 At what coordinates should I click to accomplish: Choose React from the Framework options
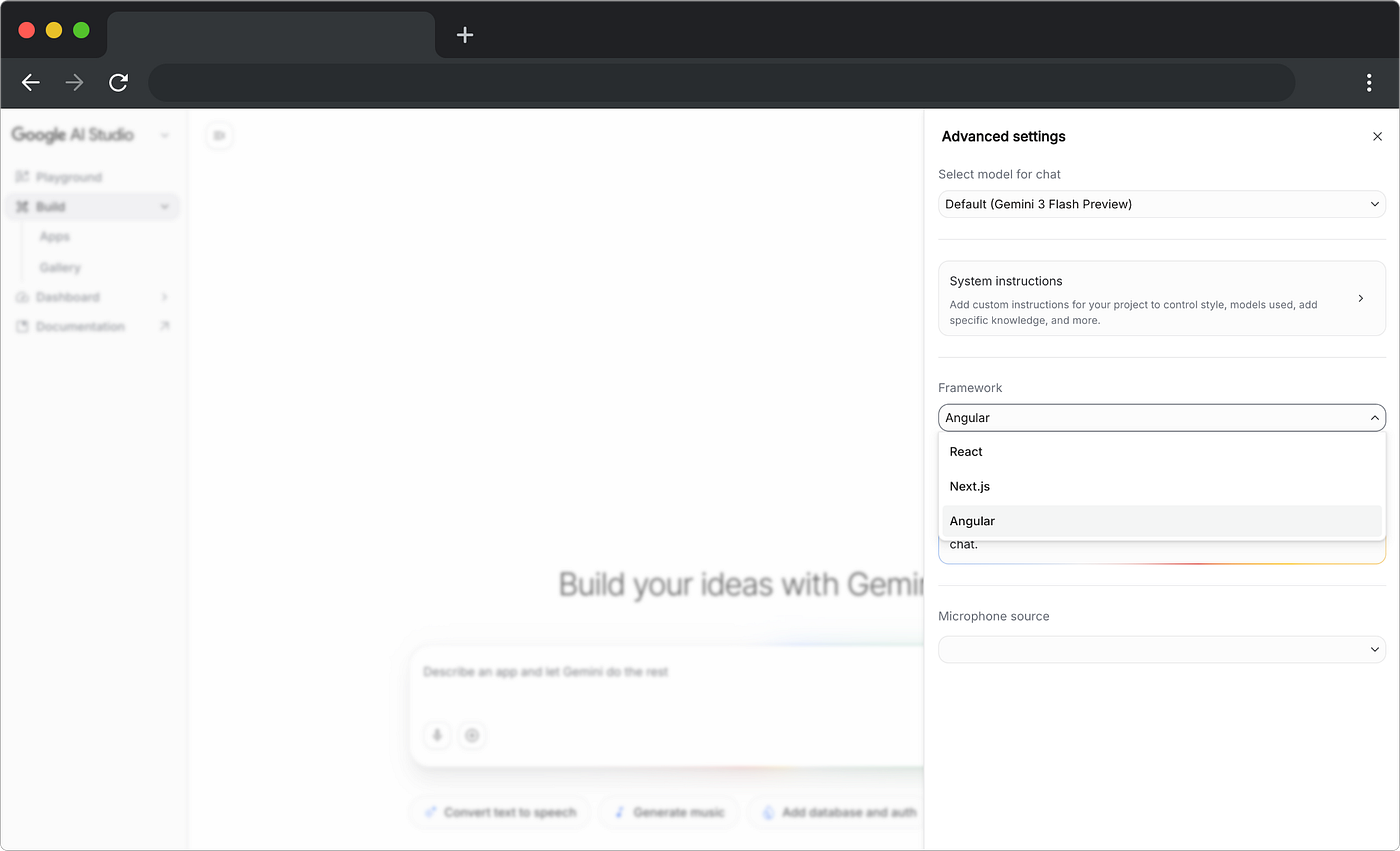1162,452
